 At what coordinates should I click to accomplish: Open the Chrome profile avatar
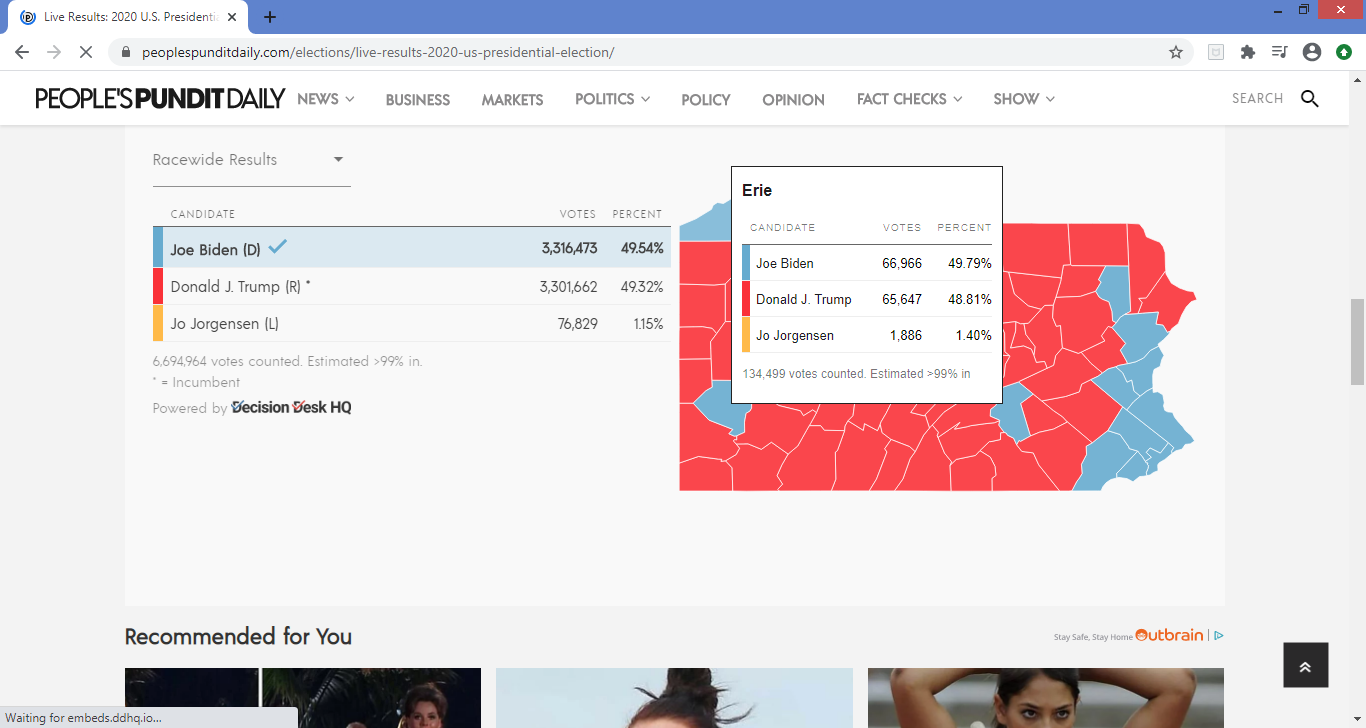click(1312, 52)
